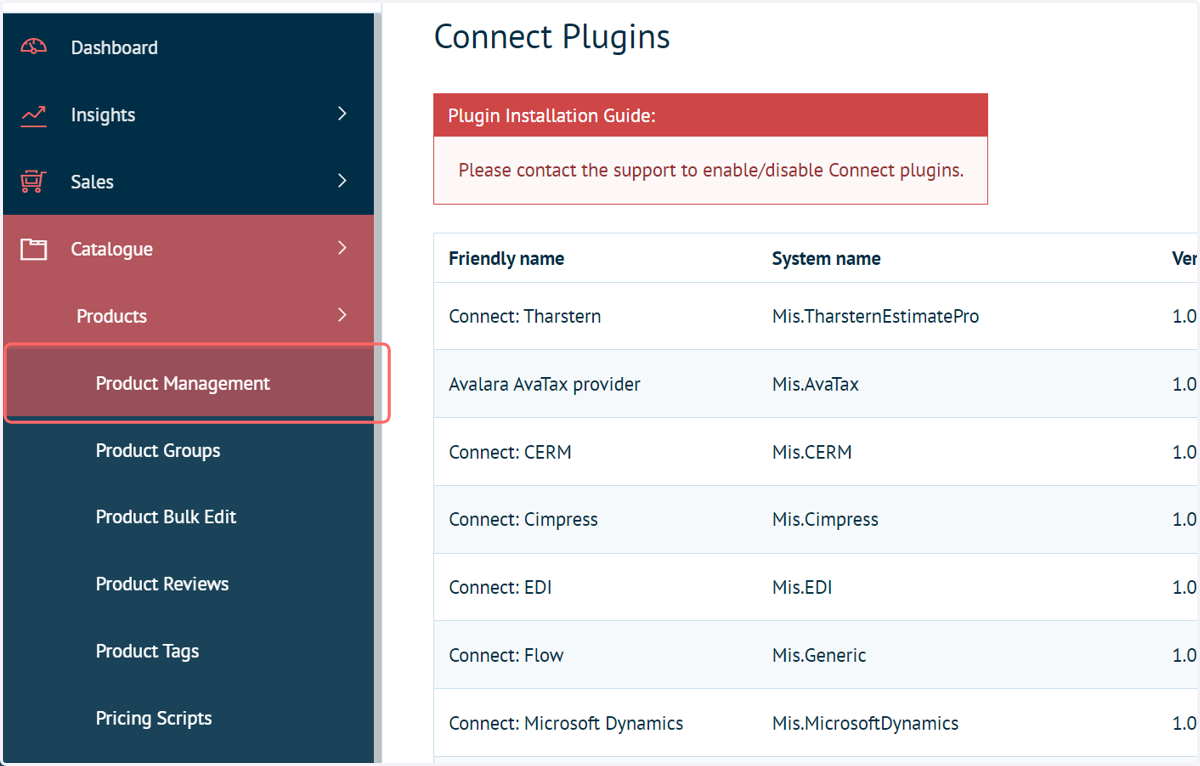Click the Connect Plugins page heading
Screen dimensions: 1200x766
[x=552, y=37]
